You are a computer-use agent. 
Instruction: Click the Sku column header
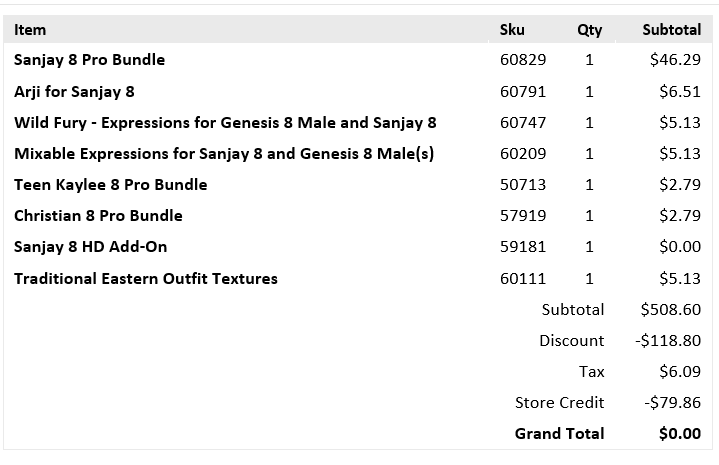[x=512, y=30]
